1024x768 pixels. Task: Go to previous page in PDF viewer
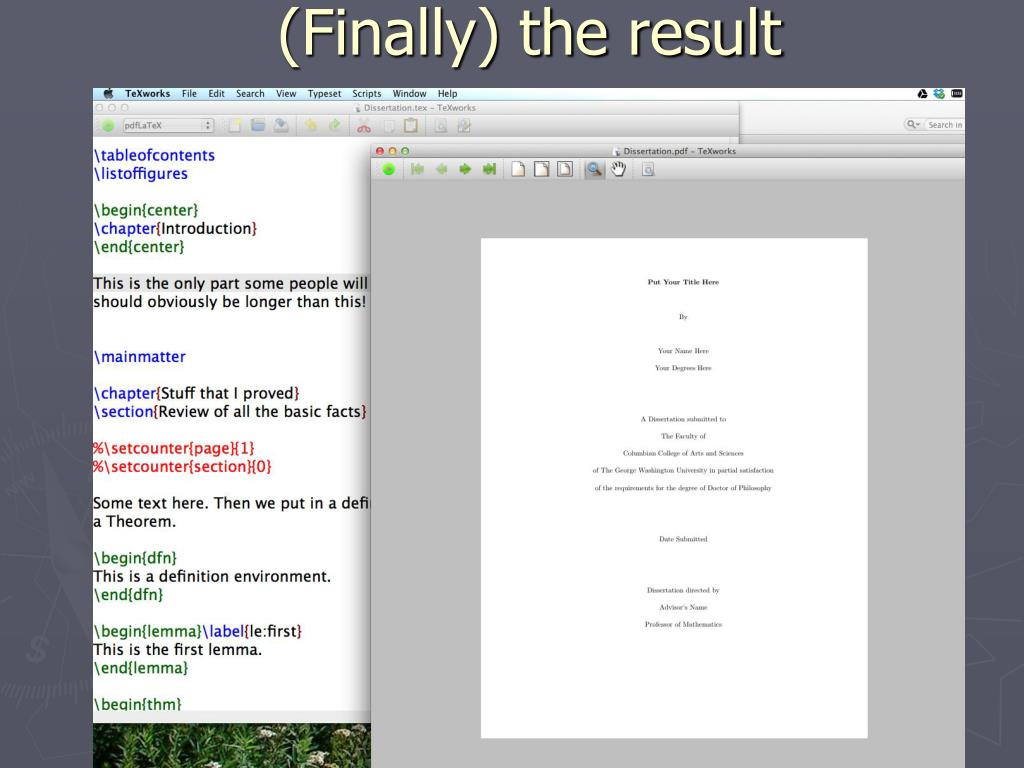441,170
